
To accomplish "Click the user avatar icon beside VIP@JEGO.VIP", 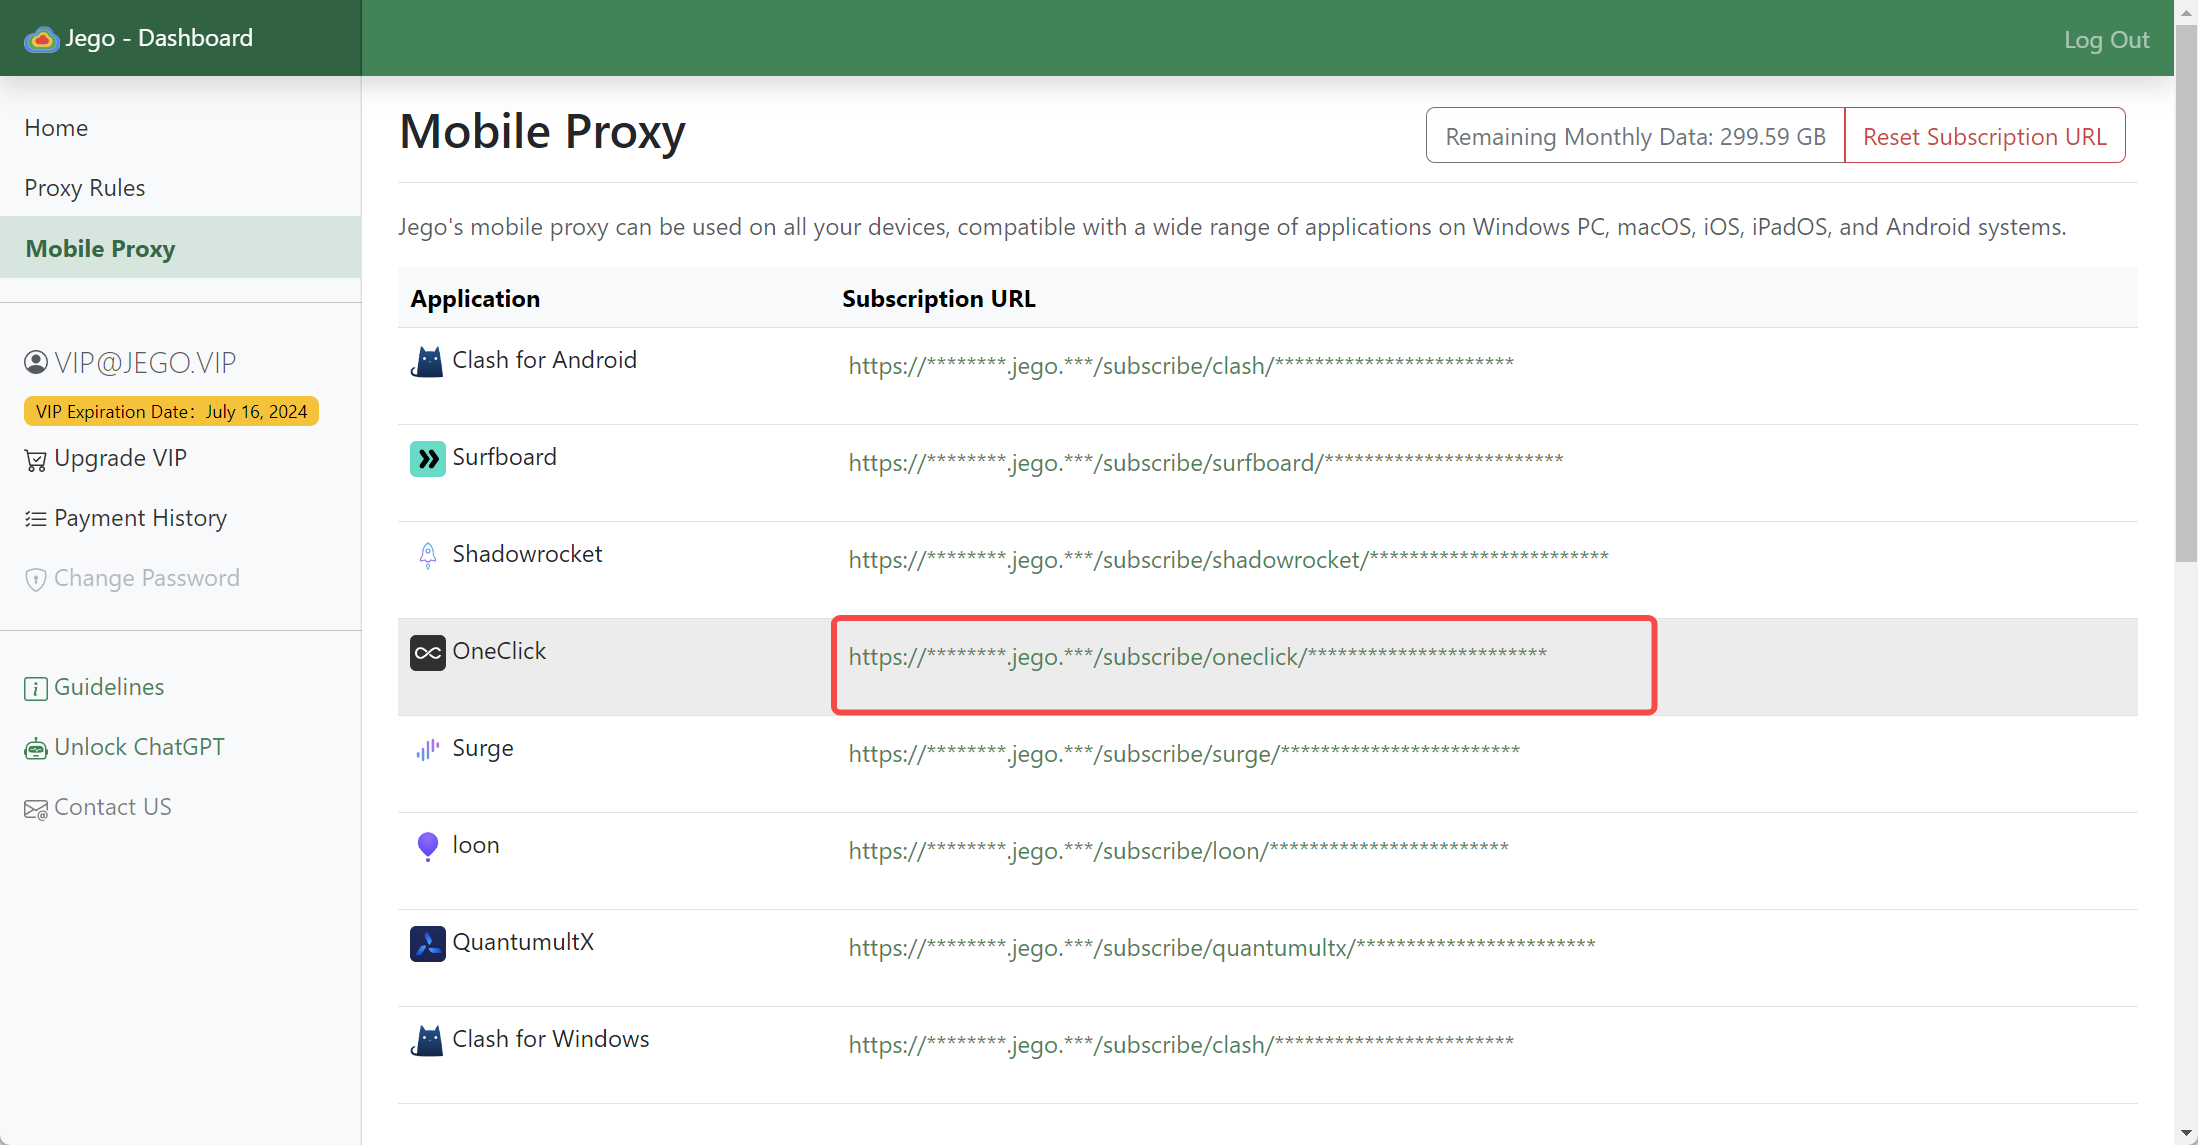I will [36, 362].
